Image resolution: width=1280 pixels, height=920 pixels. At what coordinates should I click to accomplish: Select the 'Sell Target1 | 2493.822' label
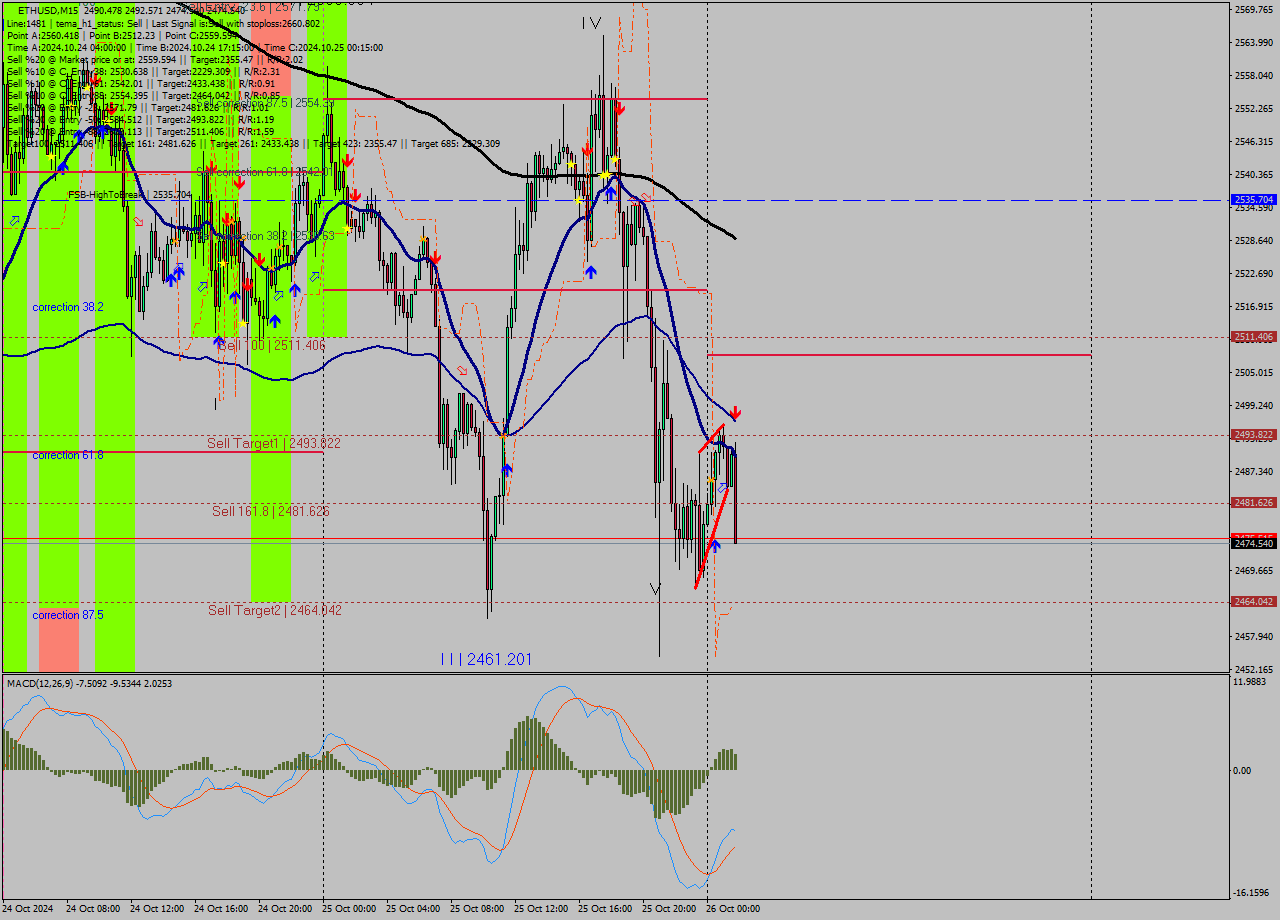274,443
